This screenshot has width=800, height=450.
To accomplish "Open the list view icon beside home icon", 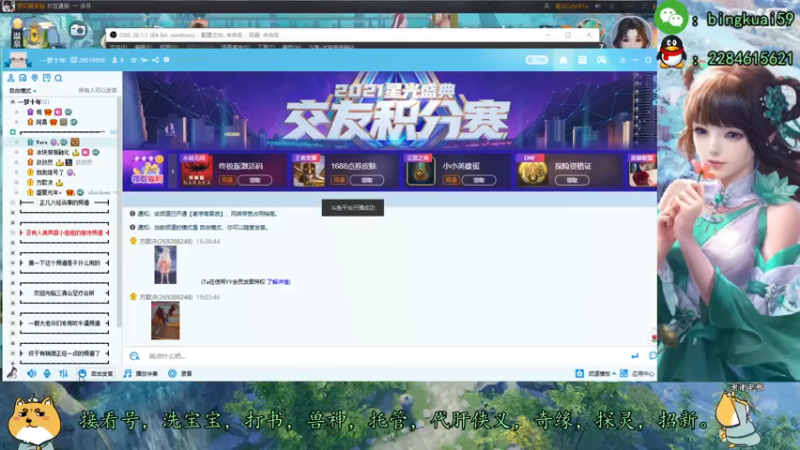I will [x=582, y=60].
